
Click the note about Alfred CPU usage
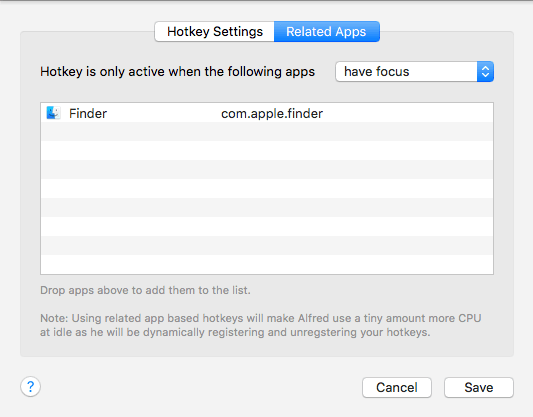pyautogui.click(x=261, y=325)
